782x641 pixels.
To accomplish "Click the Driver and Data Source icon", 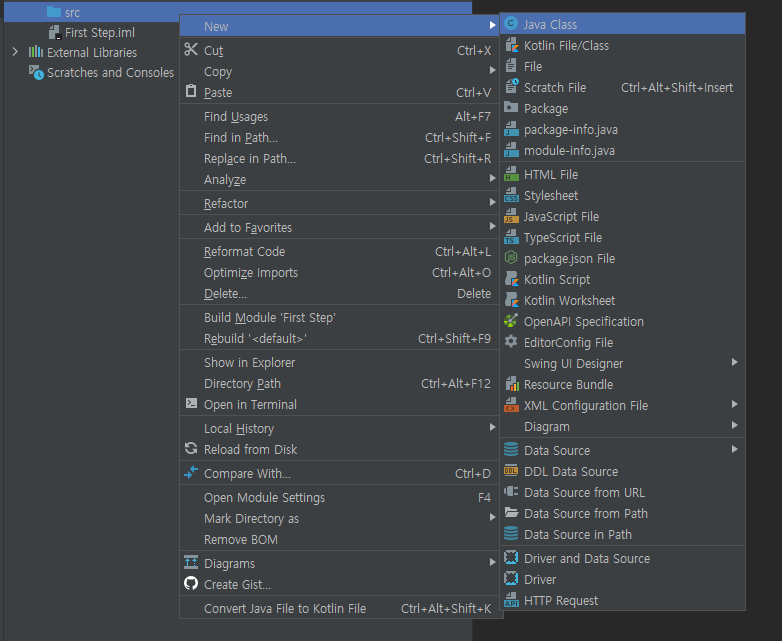I will pos(511,557).
